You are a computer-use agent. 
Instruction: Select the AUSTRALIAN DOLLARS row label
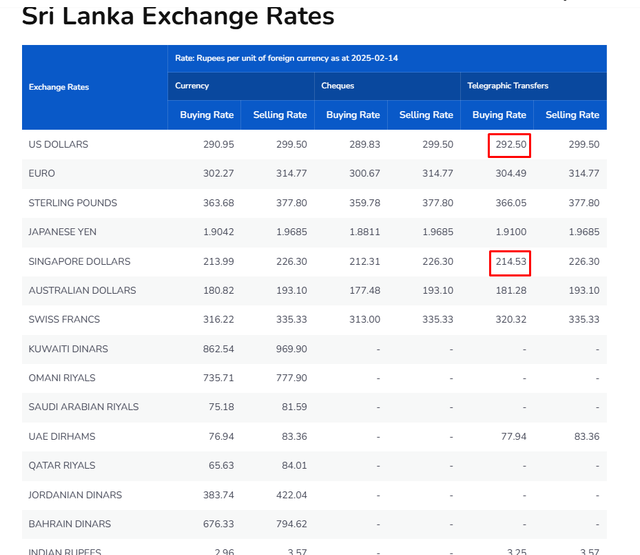(x=82, y=291)
